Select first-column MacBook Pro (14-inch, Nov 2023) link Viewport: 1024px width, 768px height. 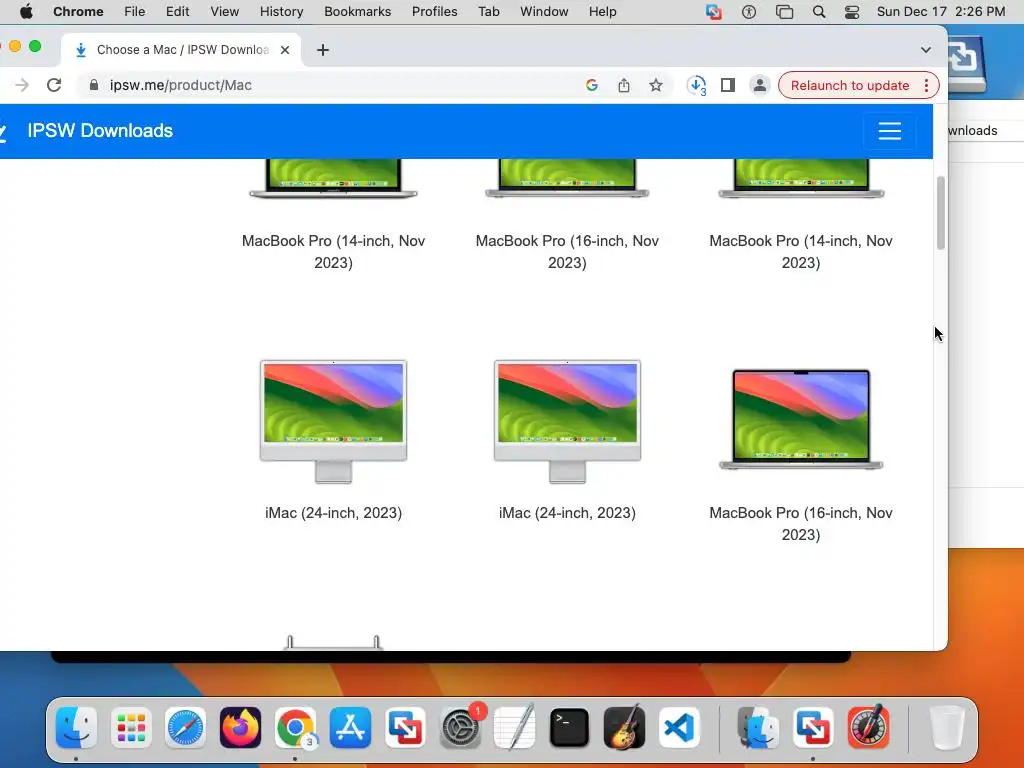click(x=333, y=251)
